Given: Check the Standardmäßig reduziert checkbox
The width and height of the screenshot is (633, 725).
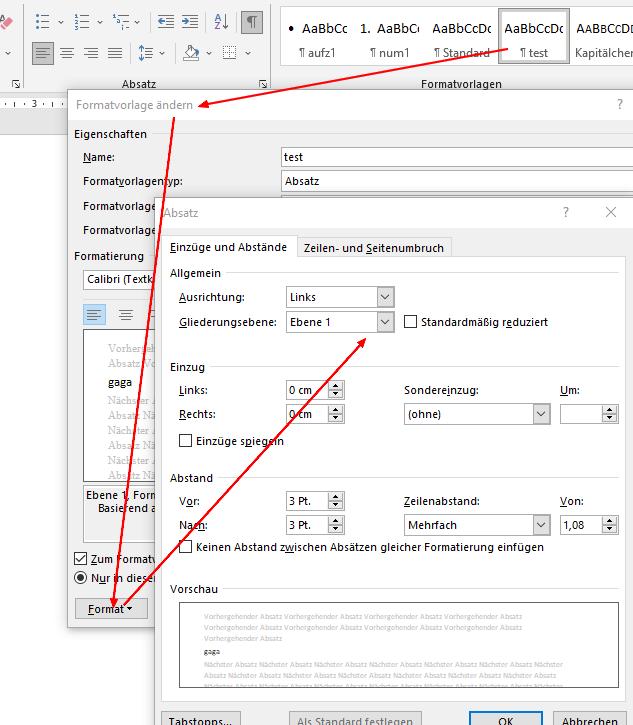Looking at the screenshot, I should coord(411,322).
